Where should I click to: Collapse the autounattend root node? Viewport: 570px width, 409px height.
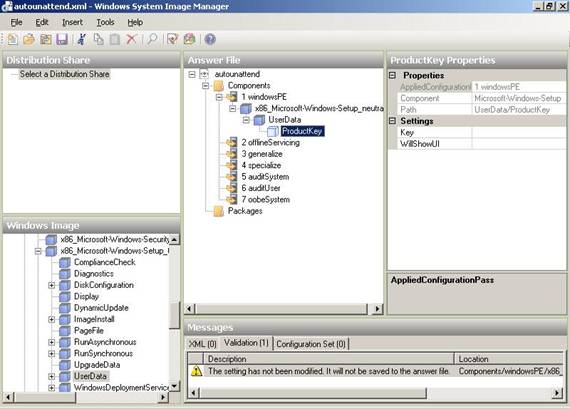[x=192, y=75]
